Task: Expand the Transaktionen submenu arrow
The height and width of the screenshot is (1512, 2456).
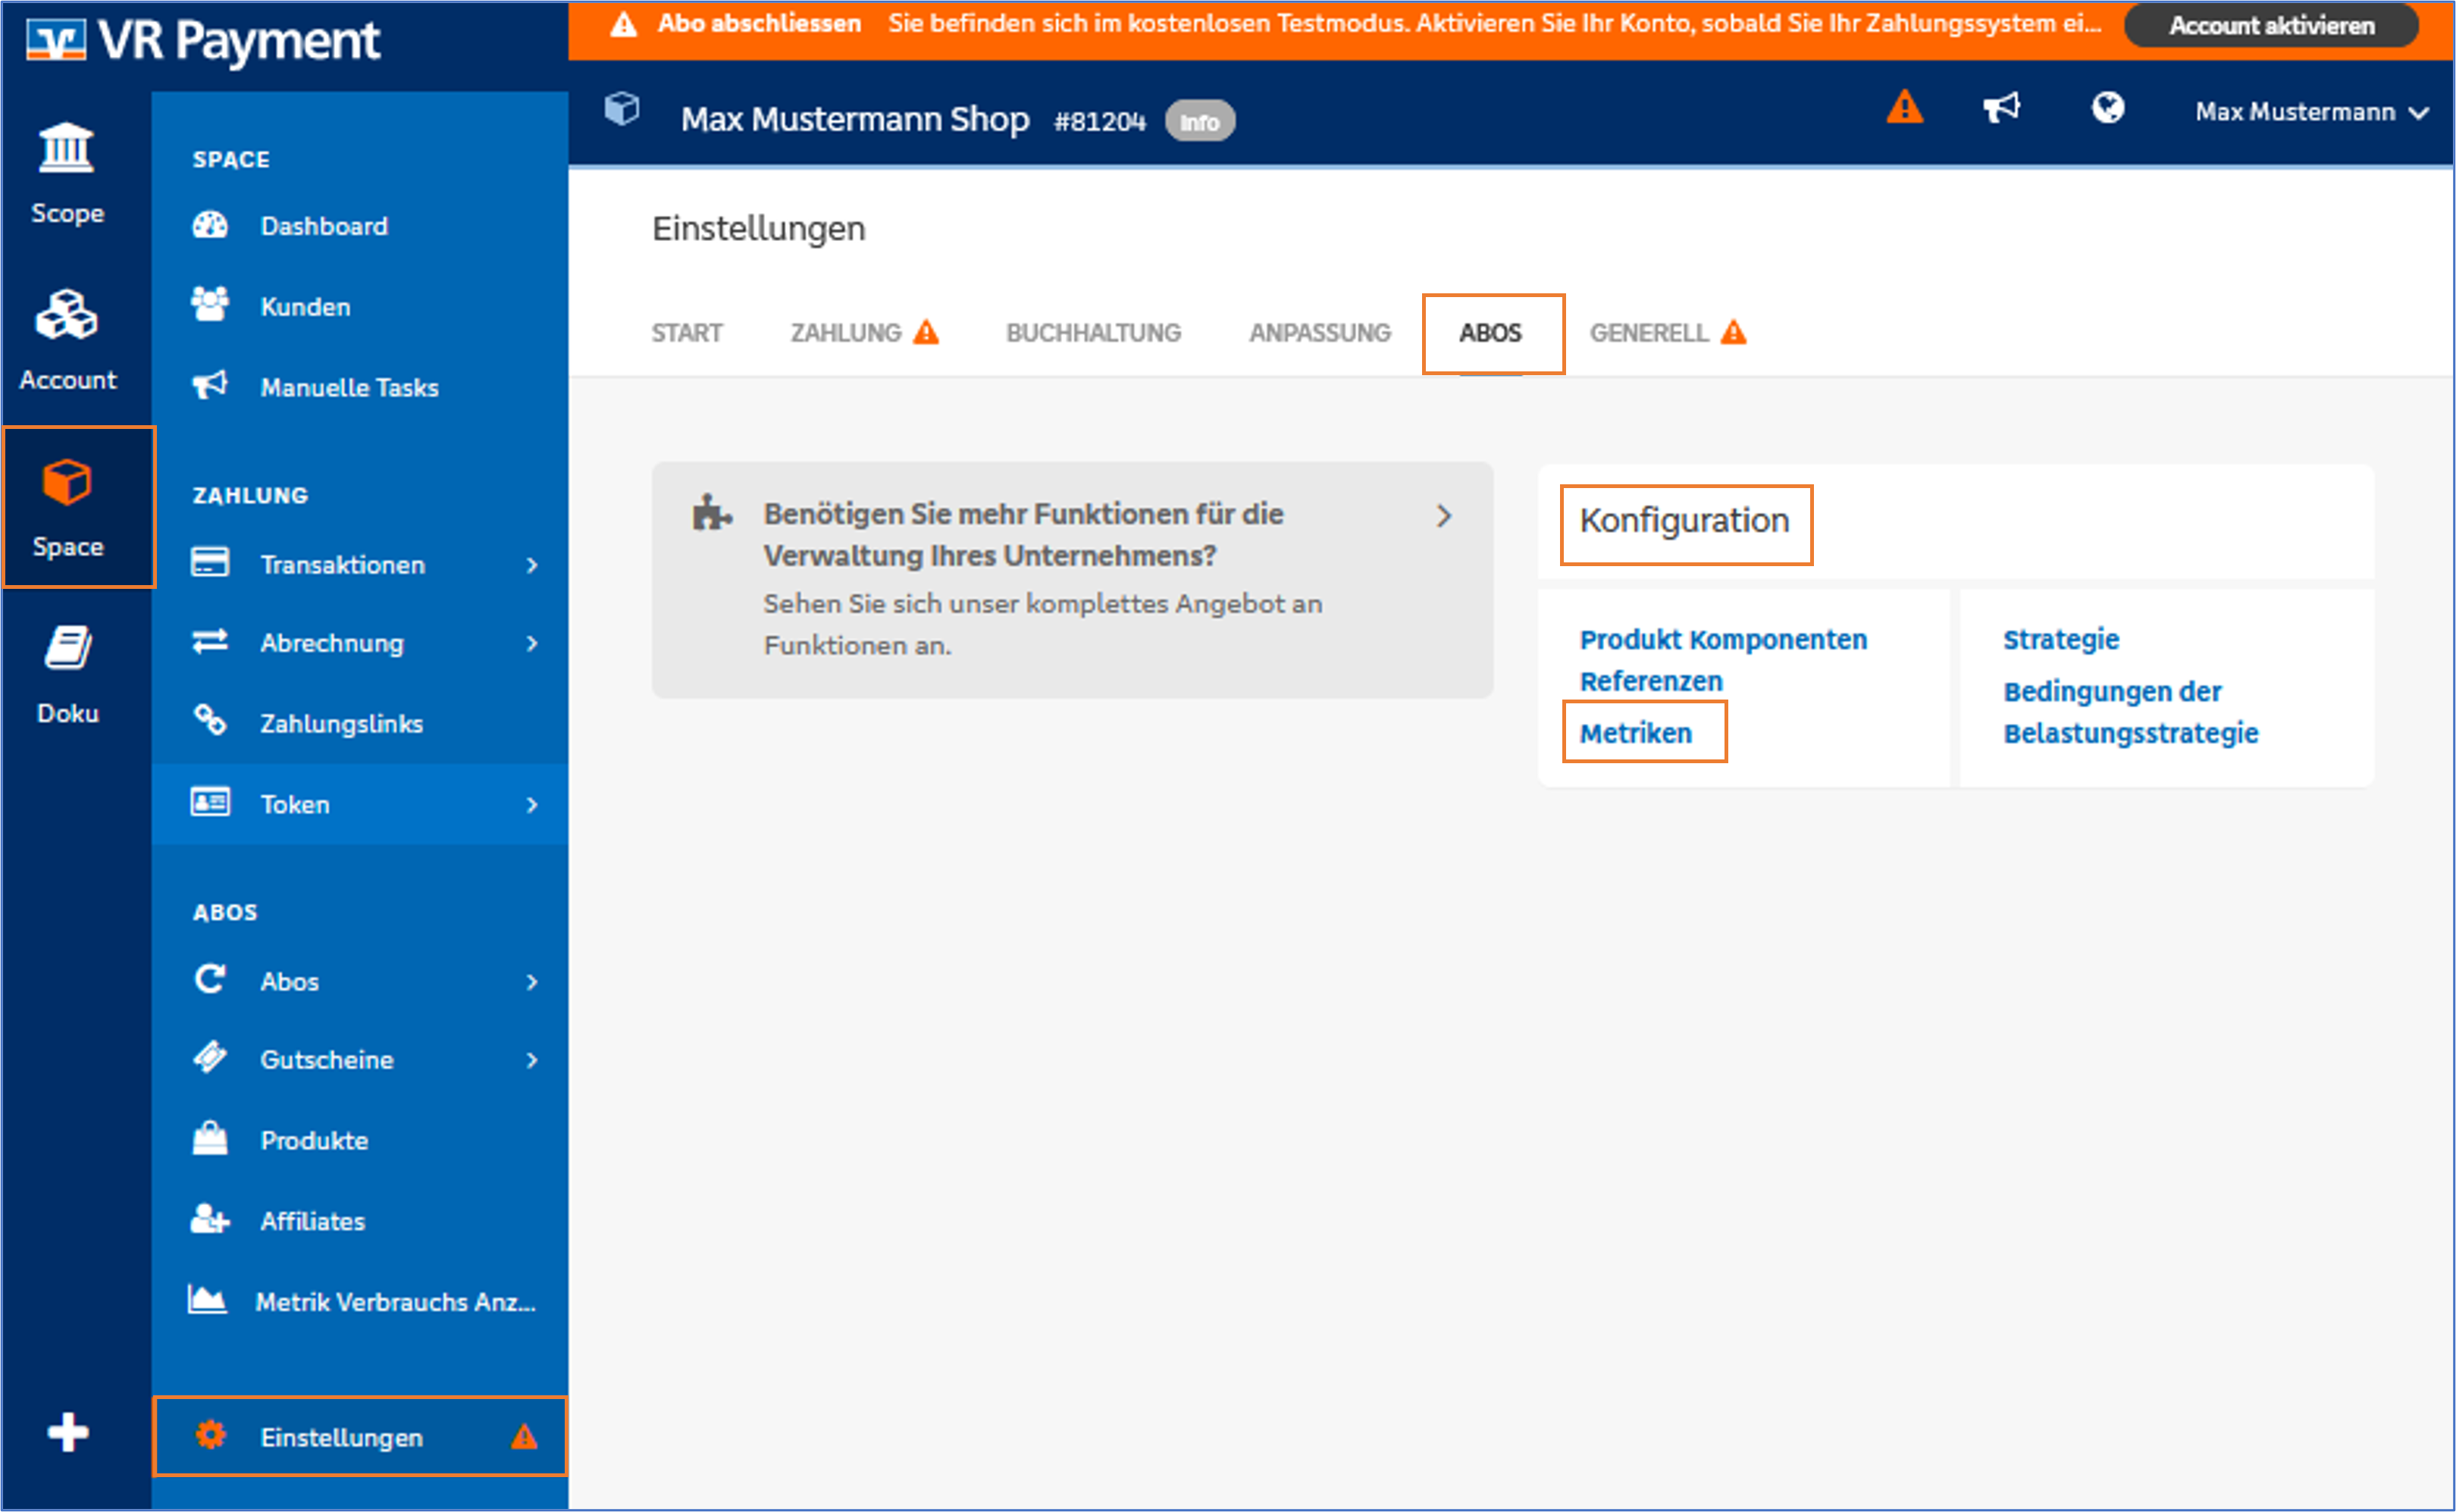Action: coord(532,565)
